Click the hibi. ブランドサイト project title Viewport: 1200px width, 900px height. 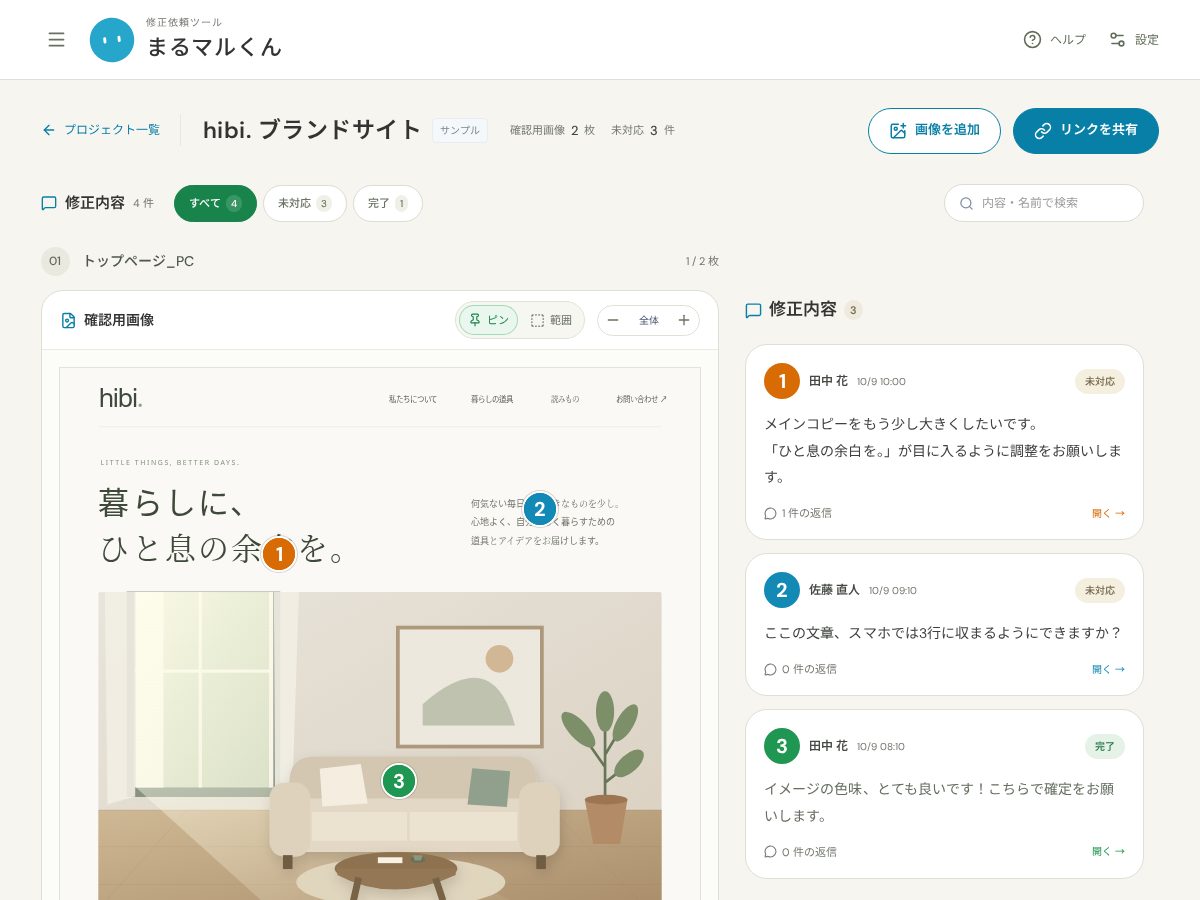pyautogui.click(x=313, y=130)
